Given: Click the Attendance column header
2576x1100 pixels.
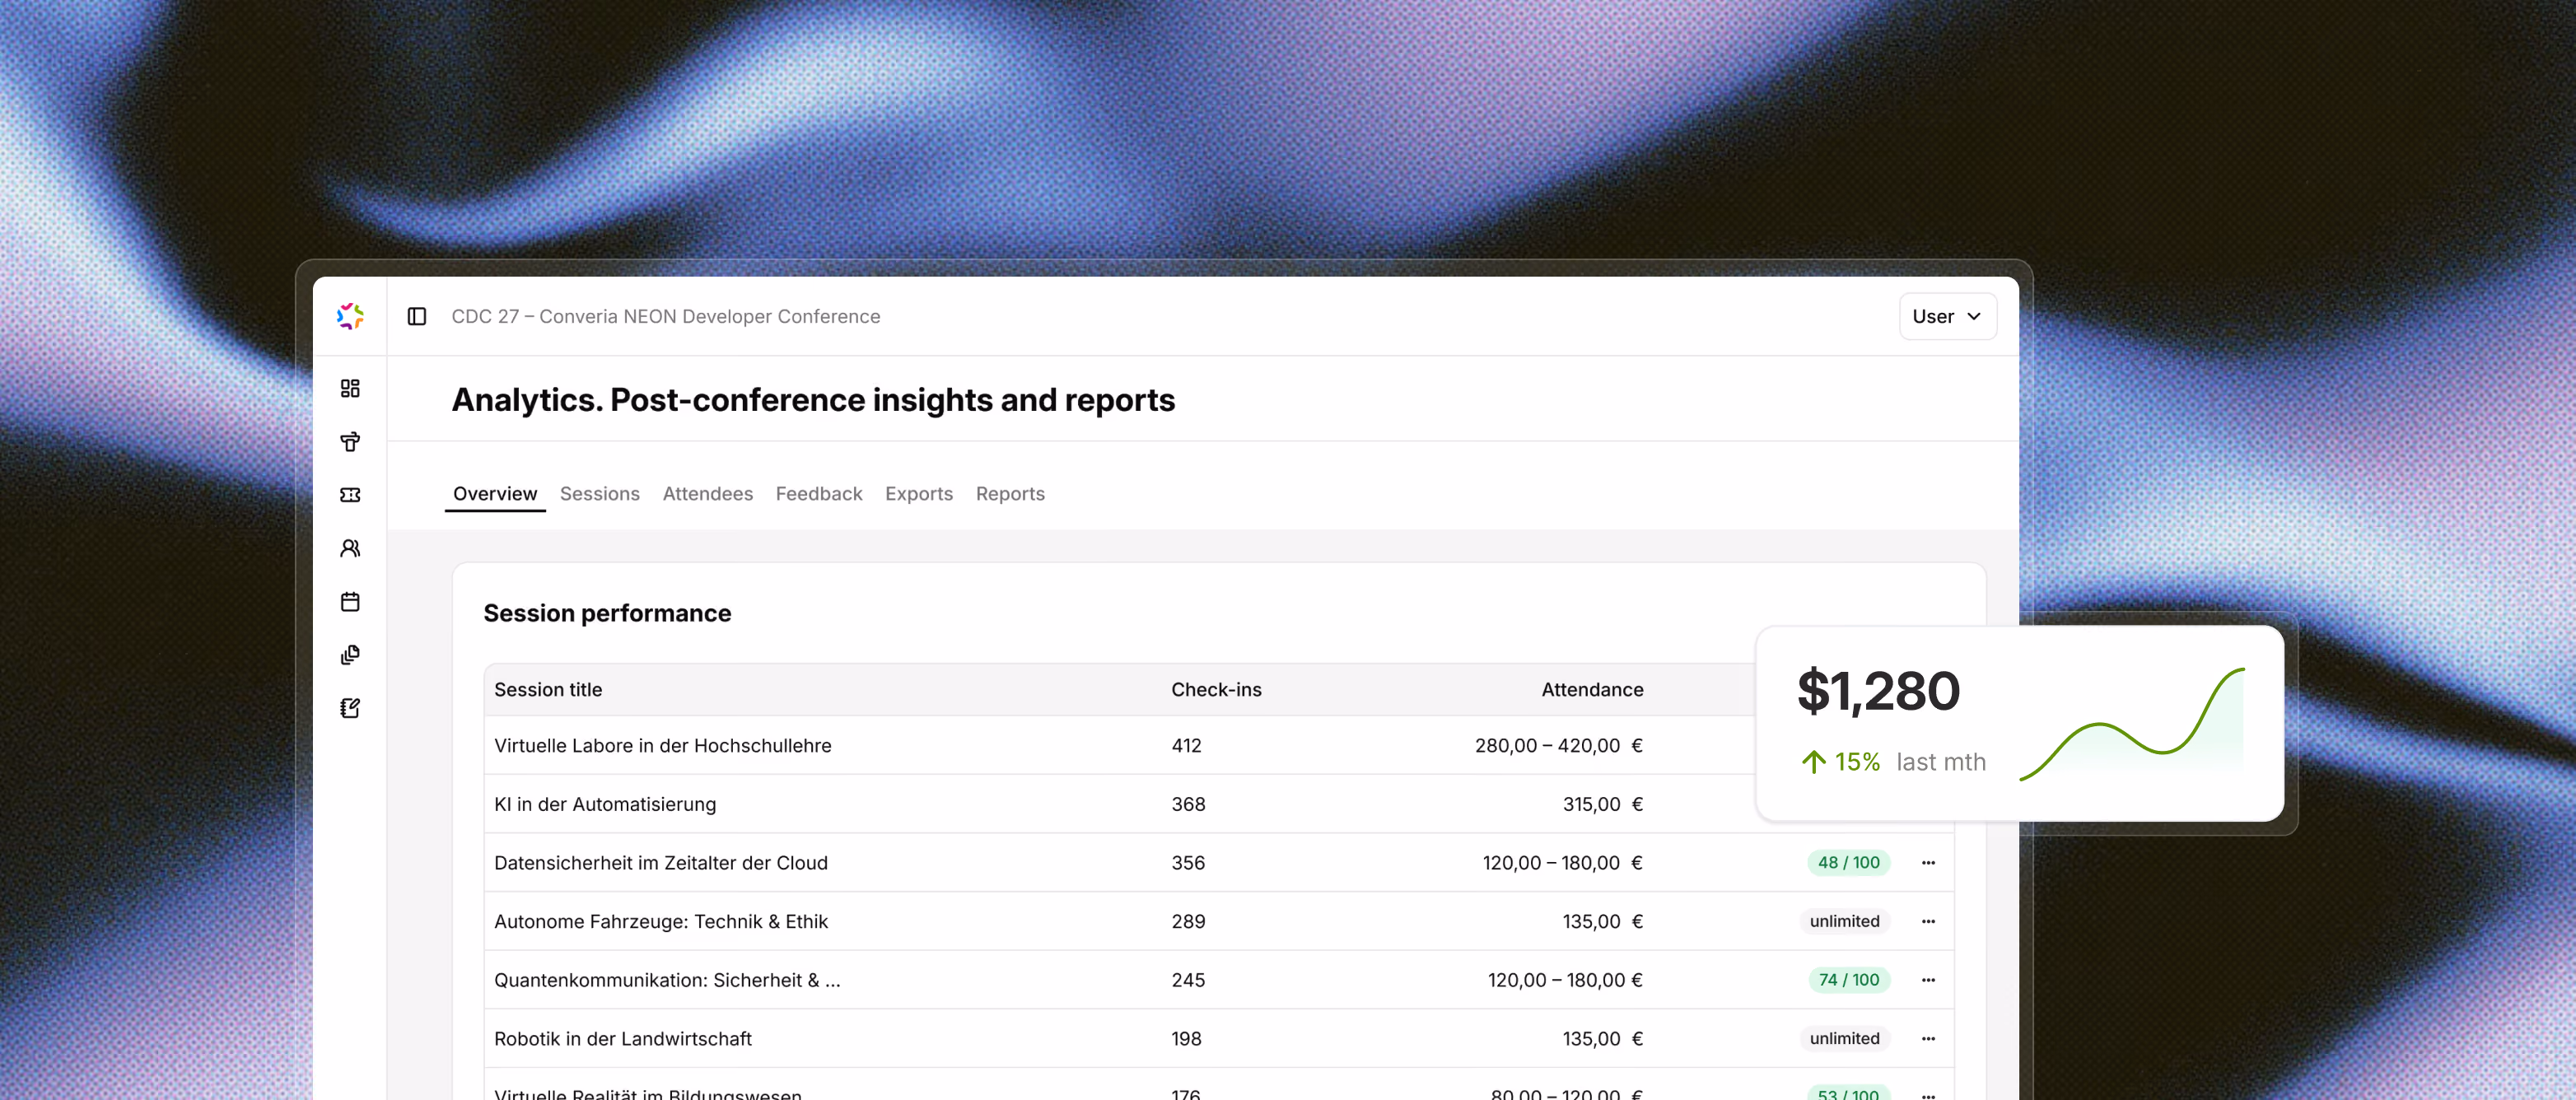Looking at the screenshot, I should tap(1592, 690).
